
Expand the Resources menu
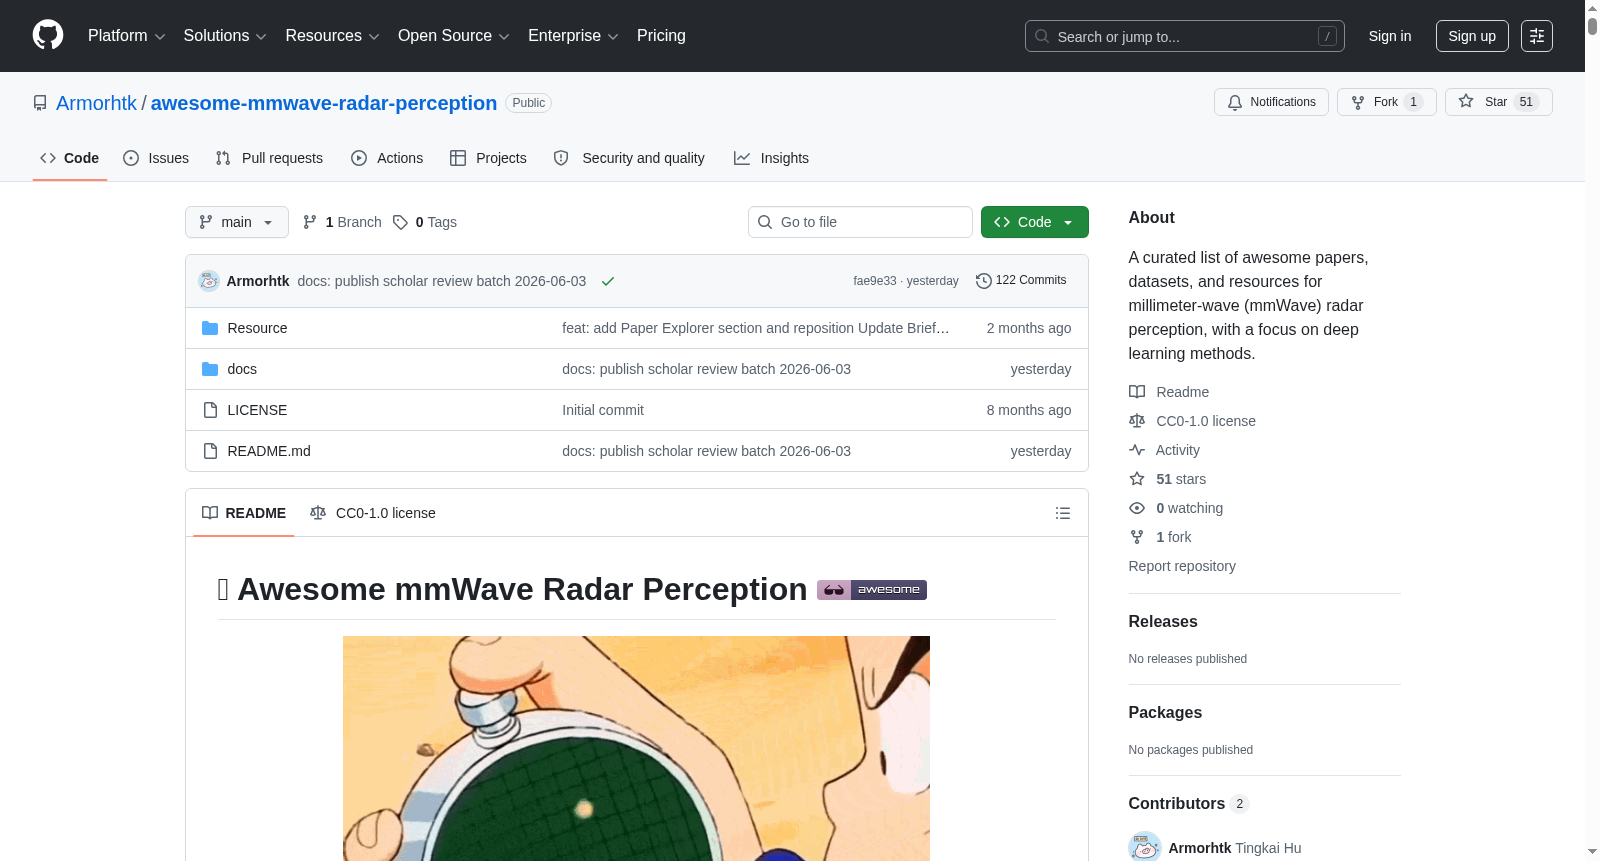[332, 36]
